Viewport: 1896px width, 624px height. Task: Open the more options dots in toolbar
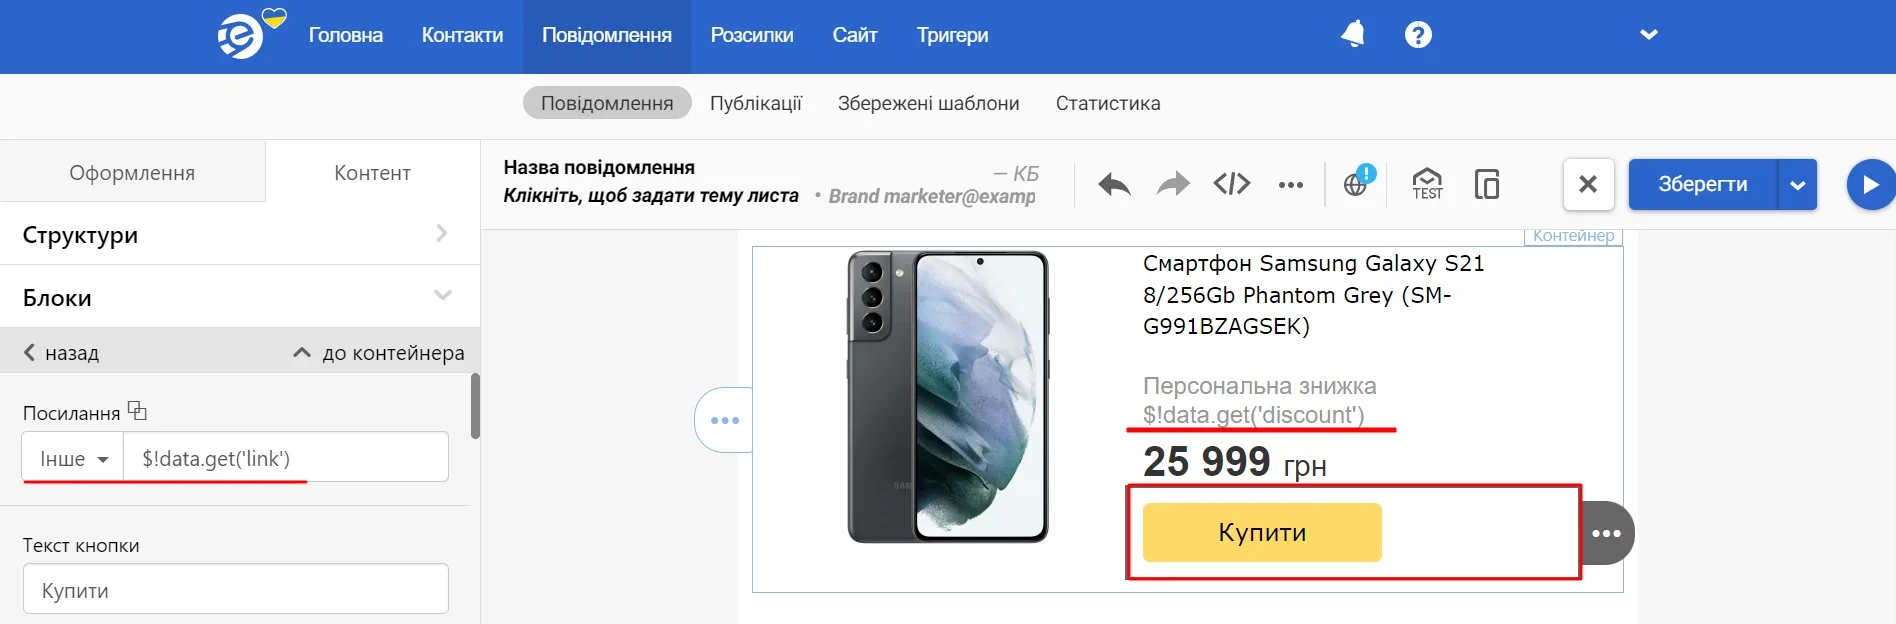1291,185
